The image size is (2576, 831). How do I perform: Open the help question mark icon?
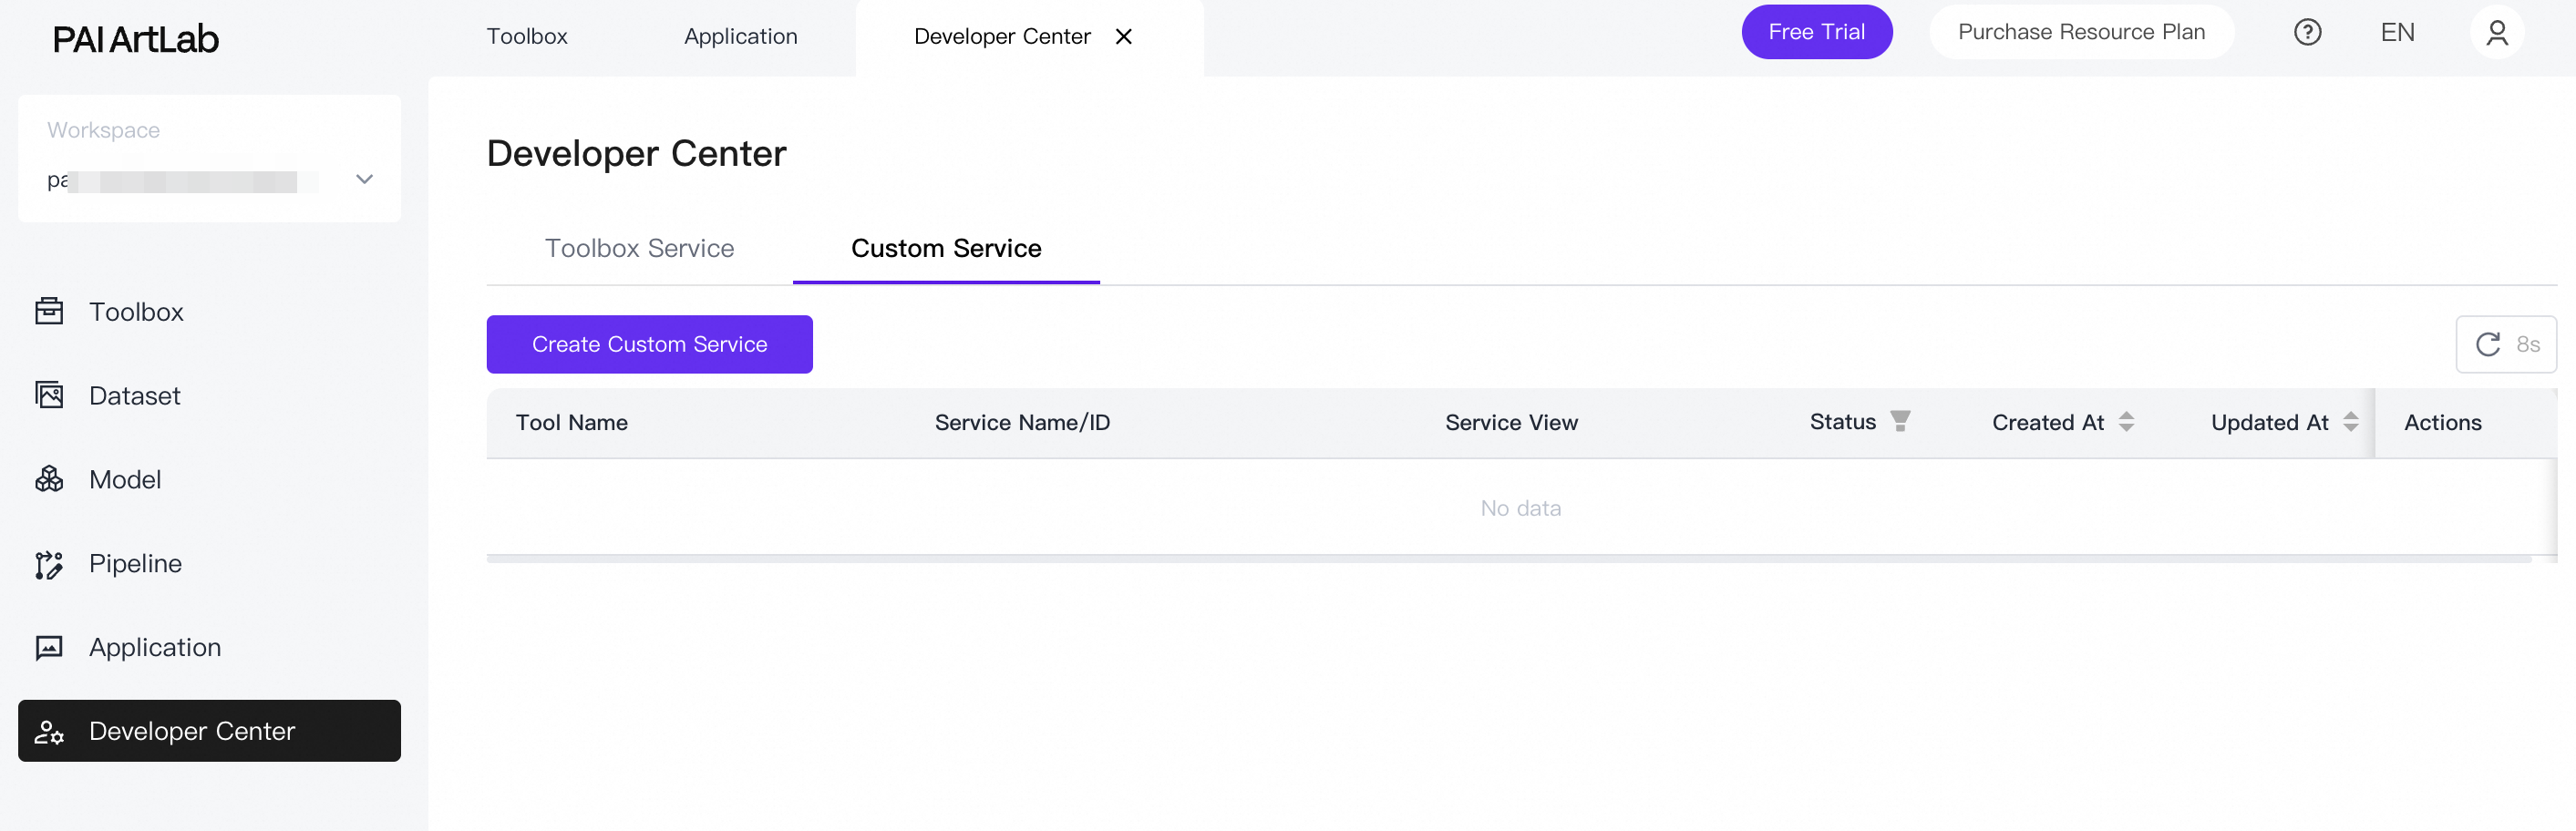point(2307,33)
